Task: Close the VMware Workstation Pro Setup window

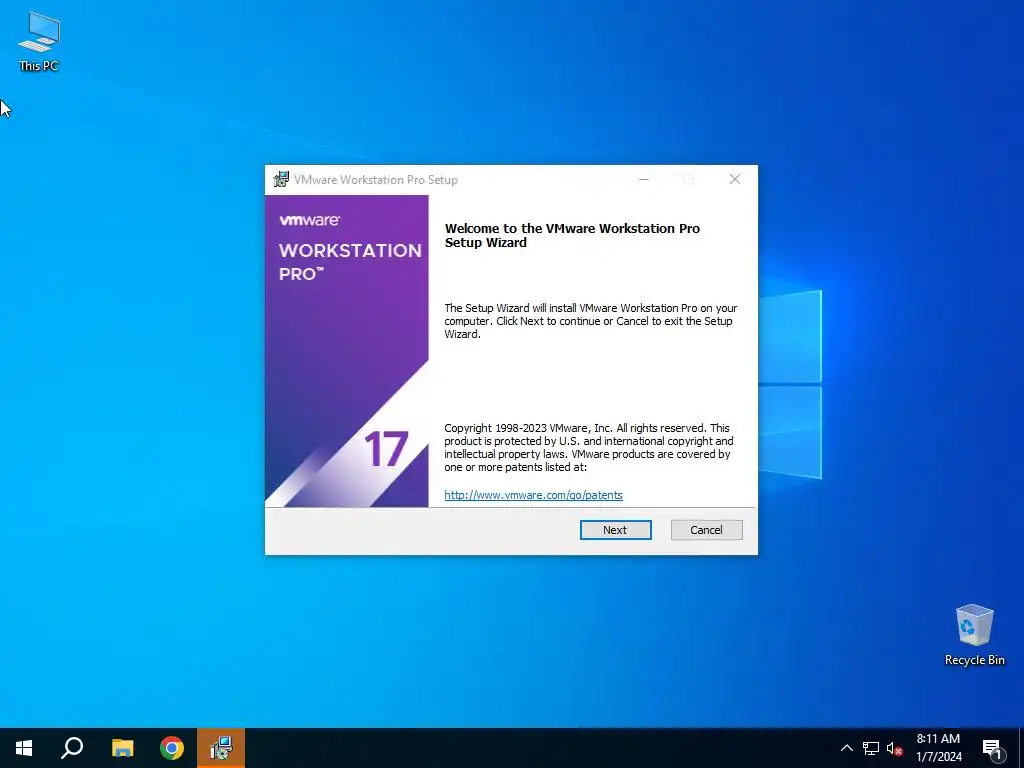Action: 735,180
